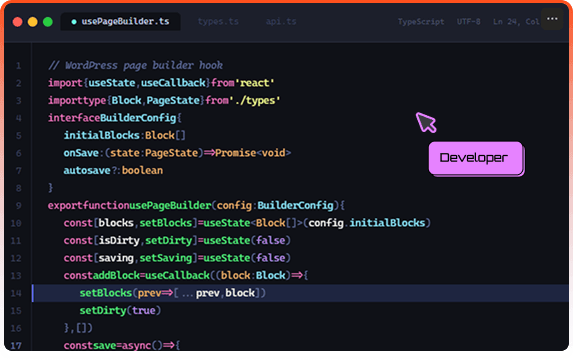
Task: Click 'boolean' type on line 7
Action: pos(142,170)
